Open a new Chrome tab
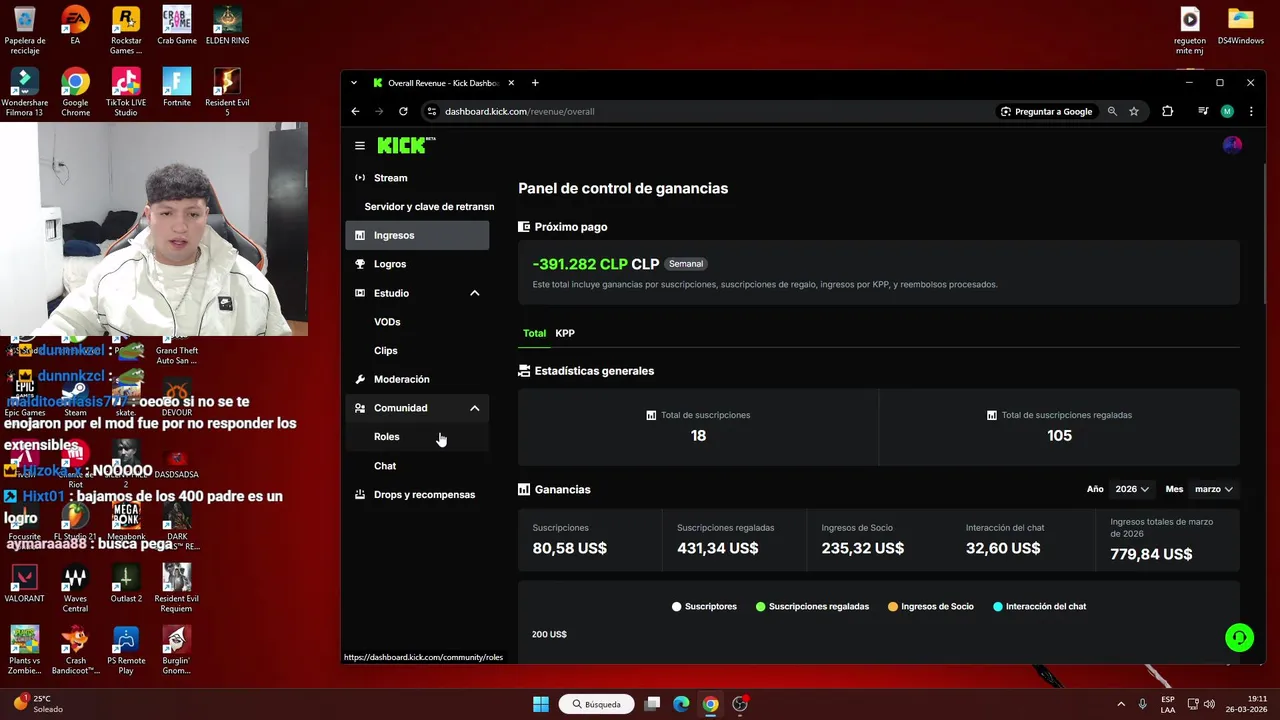The image size is (1280, 720). coord(535,83)
